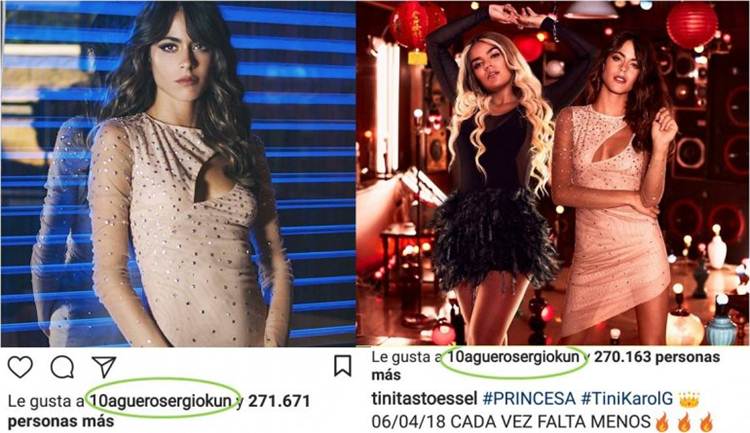
Task: Open 10aguerosergiokun profile under left photo
Action: [x=161, y=401]
